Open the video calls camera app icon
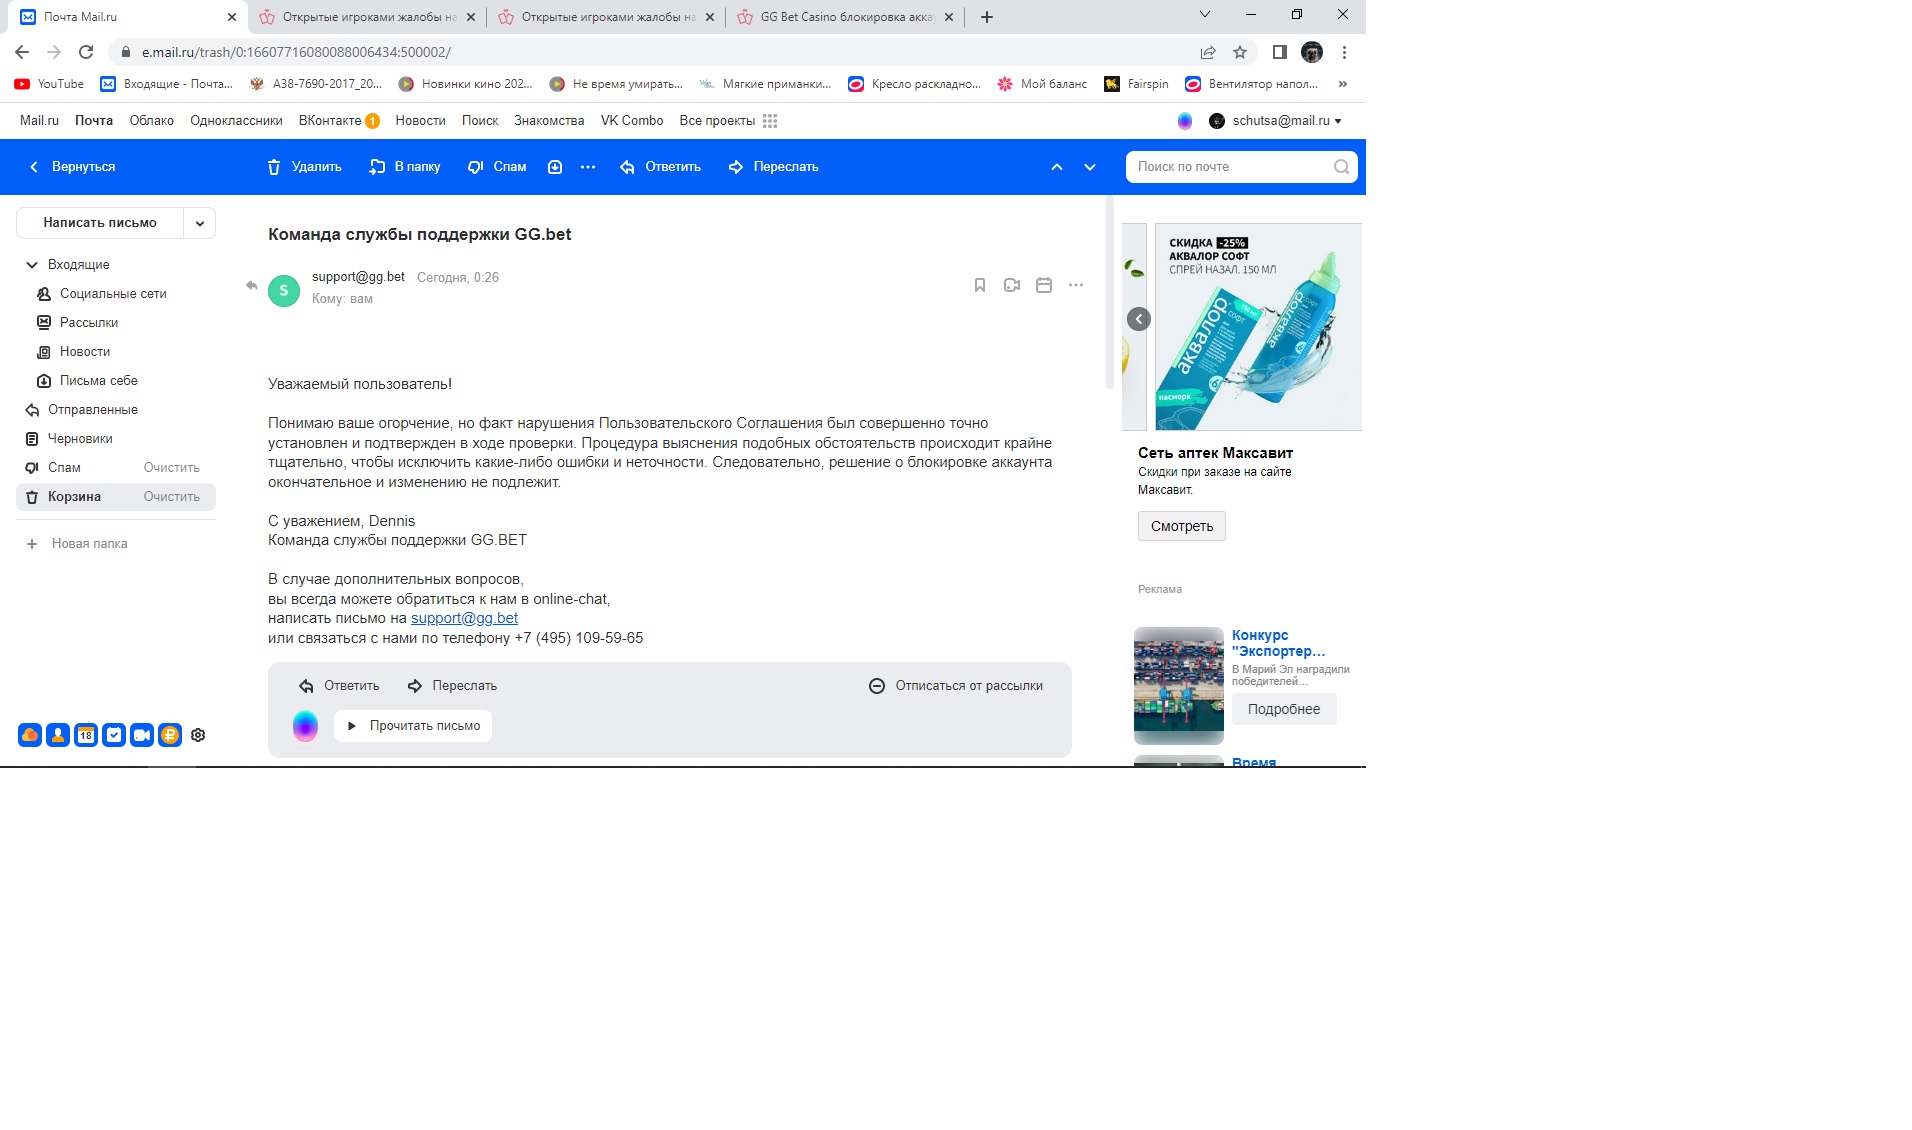1912x1130 pixels. pos(142,735)
